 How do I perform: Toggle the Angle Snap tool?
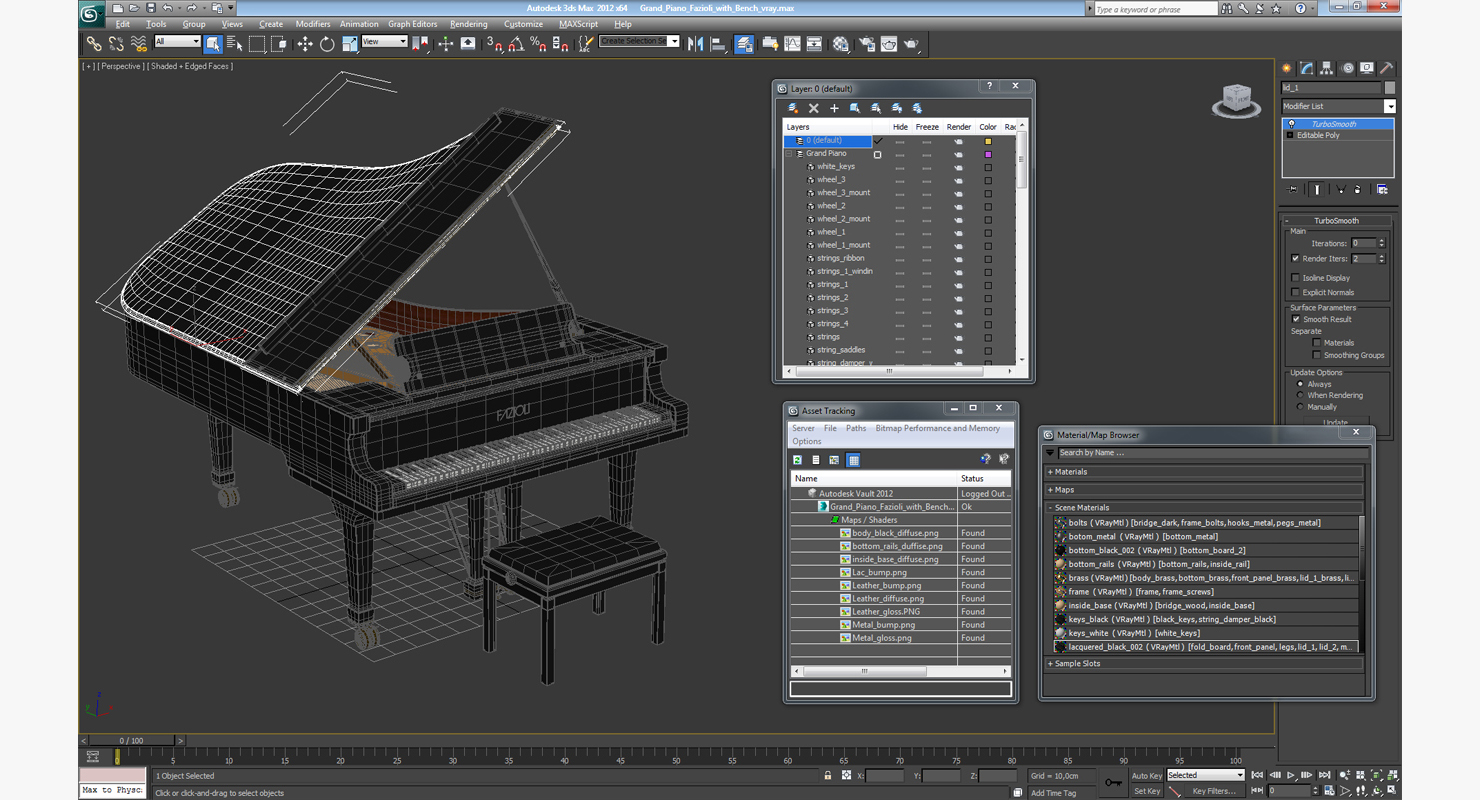pos(516,43)
